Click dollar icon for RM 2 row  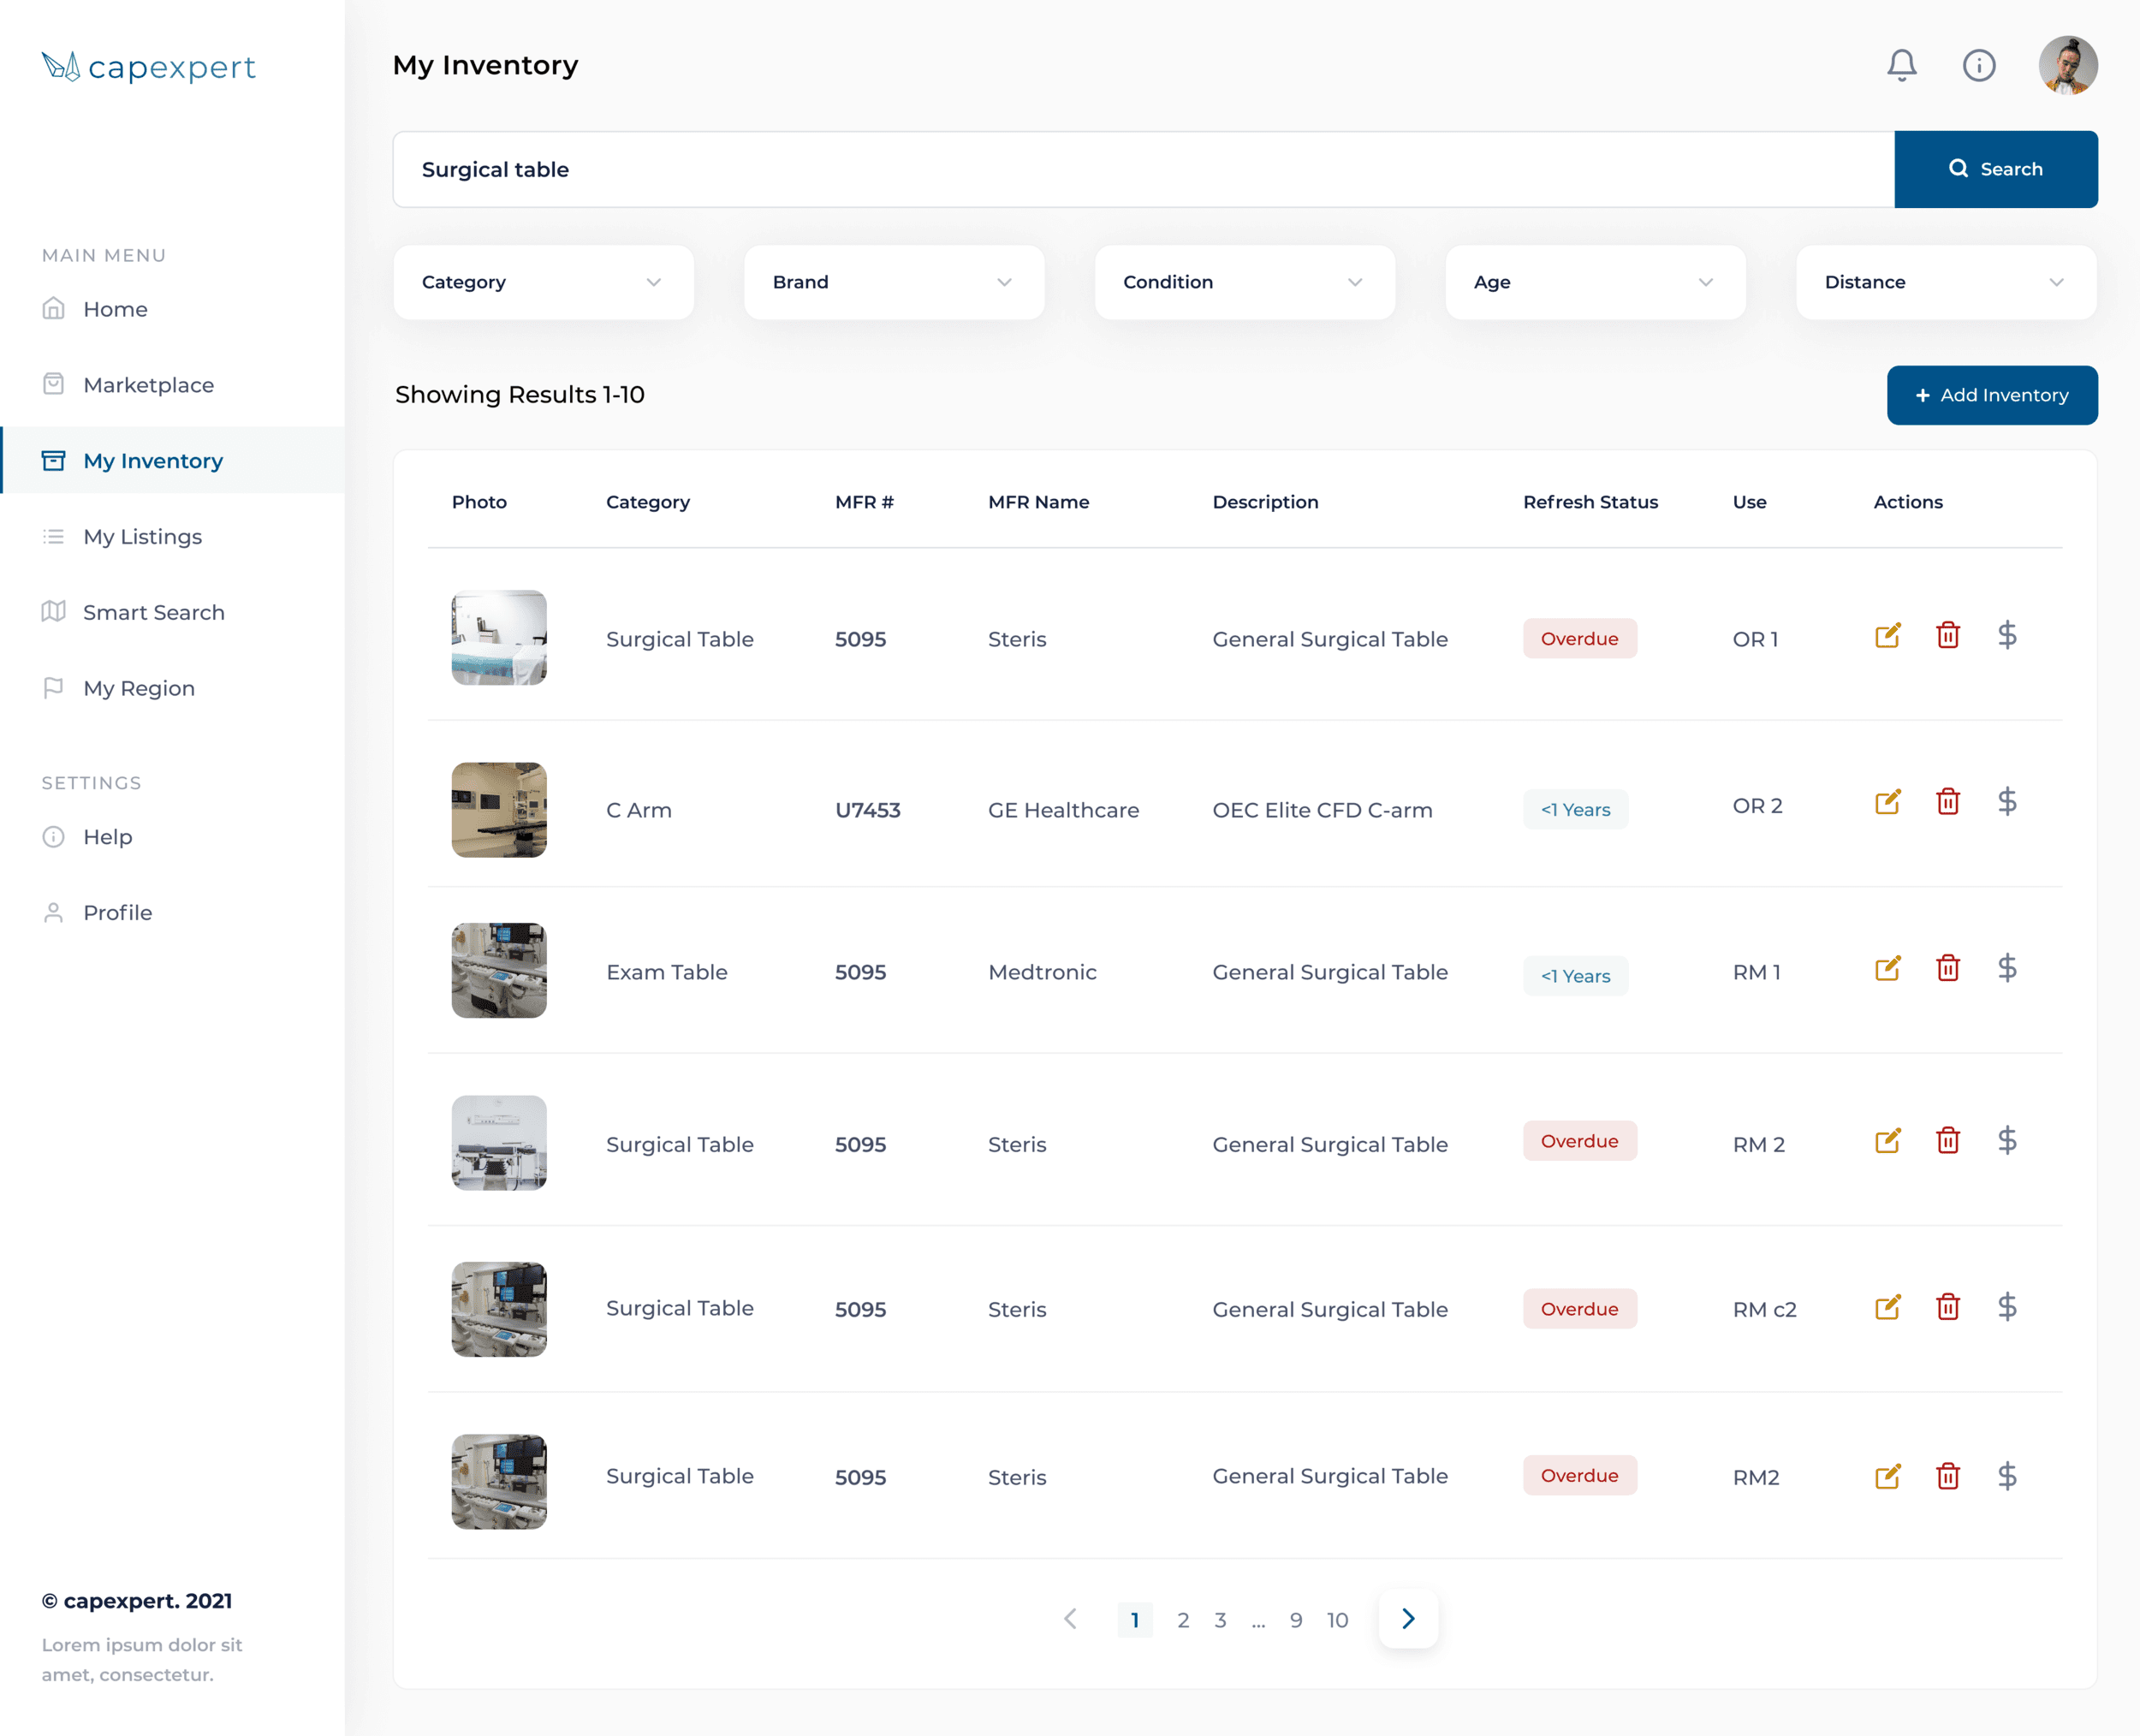pos(2006,1141)
